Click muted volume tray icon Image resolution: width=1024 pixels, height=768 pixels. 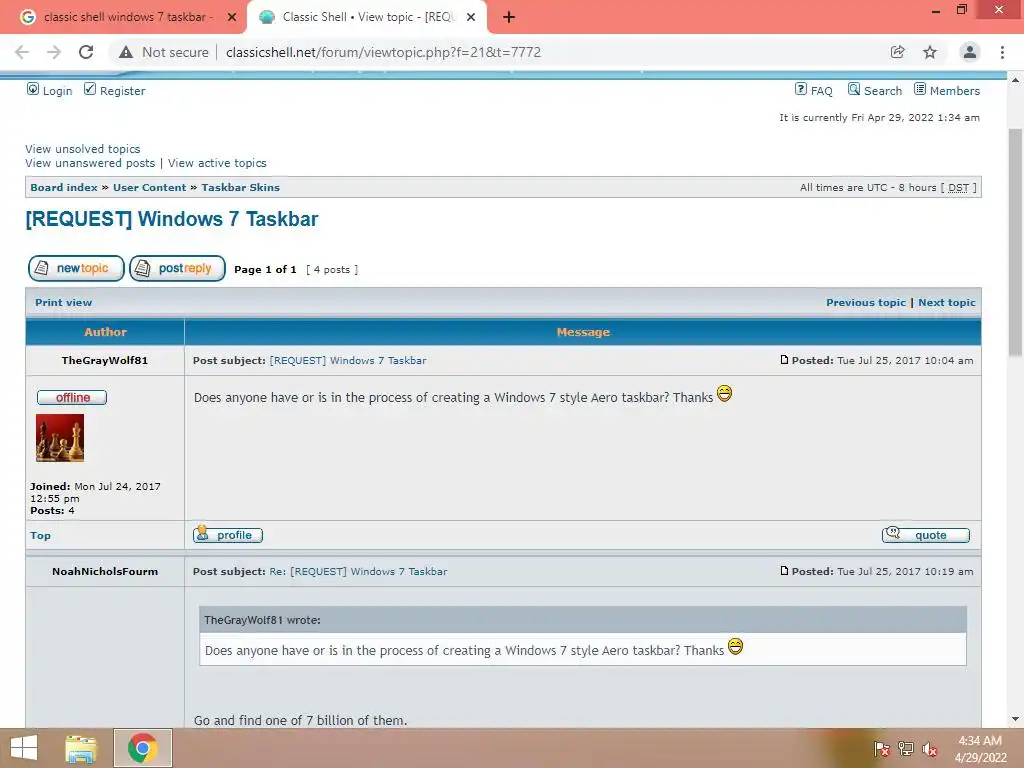930,749
